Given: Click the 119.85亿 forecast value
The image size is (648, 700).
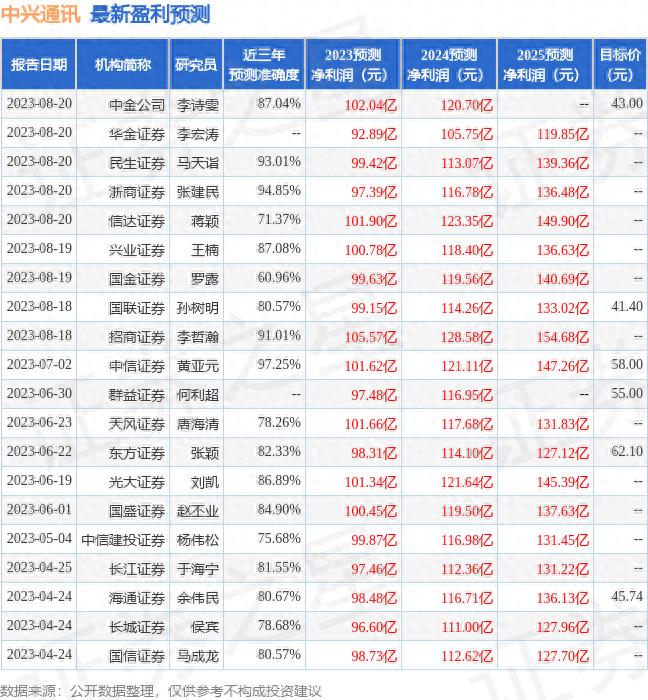Looking at the screenshot, I should coord(563,134).
